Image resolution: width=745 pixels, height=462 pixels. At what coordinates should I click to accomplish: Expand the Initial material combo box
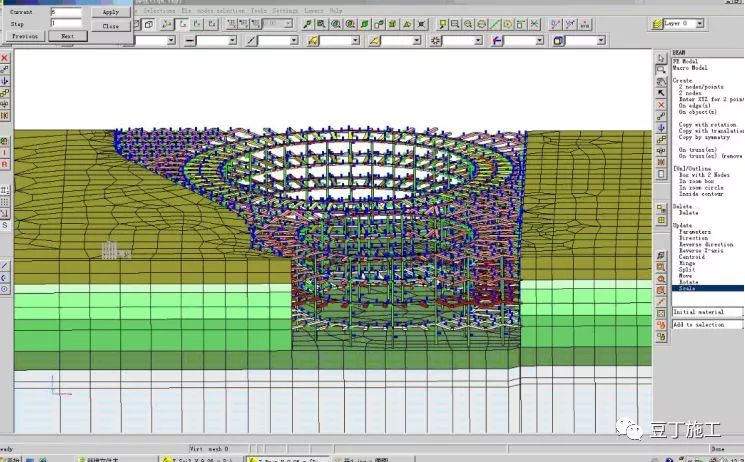[708, 312]
